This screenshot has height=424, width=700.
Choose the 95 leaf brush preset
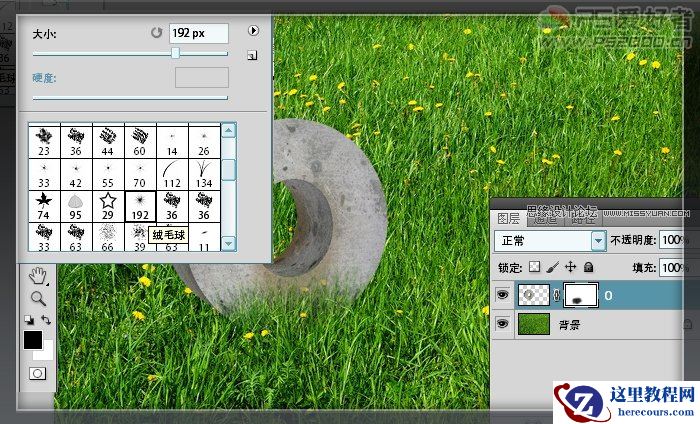pos(76,206)
